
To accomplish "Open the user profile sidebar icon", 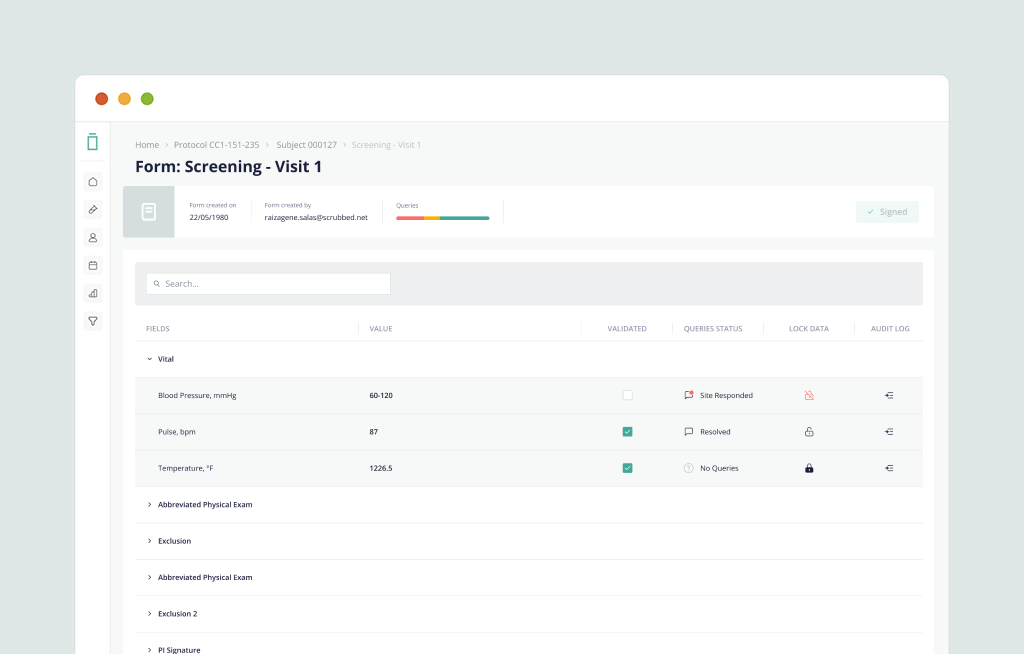I will pos(93,238).
